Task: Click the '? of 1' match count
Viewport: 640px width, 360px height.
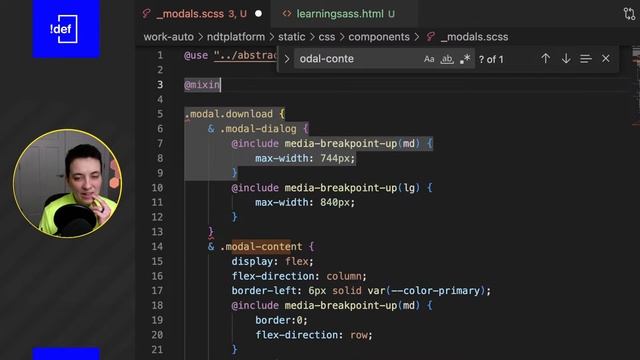Action: click(x=491, y=60)
